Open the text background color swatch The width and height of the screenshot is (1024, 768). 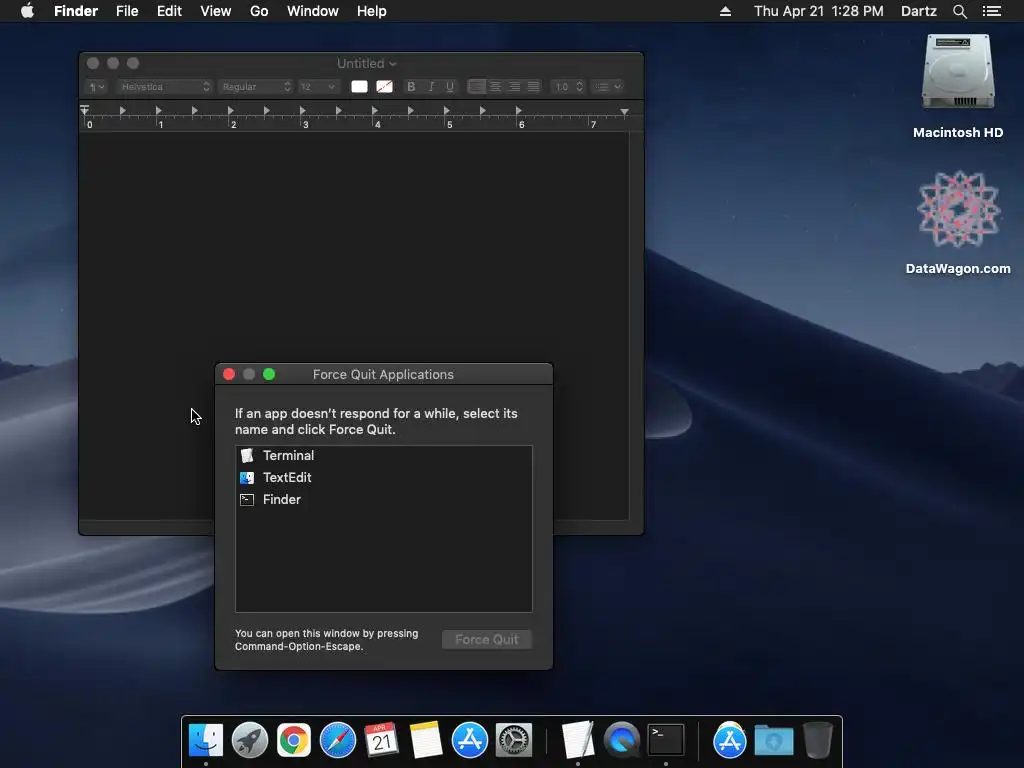tap(385, 86)
